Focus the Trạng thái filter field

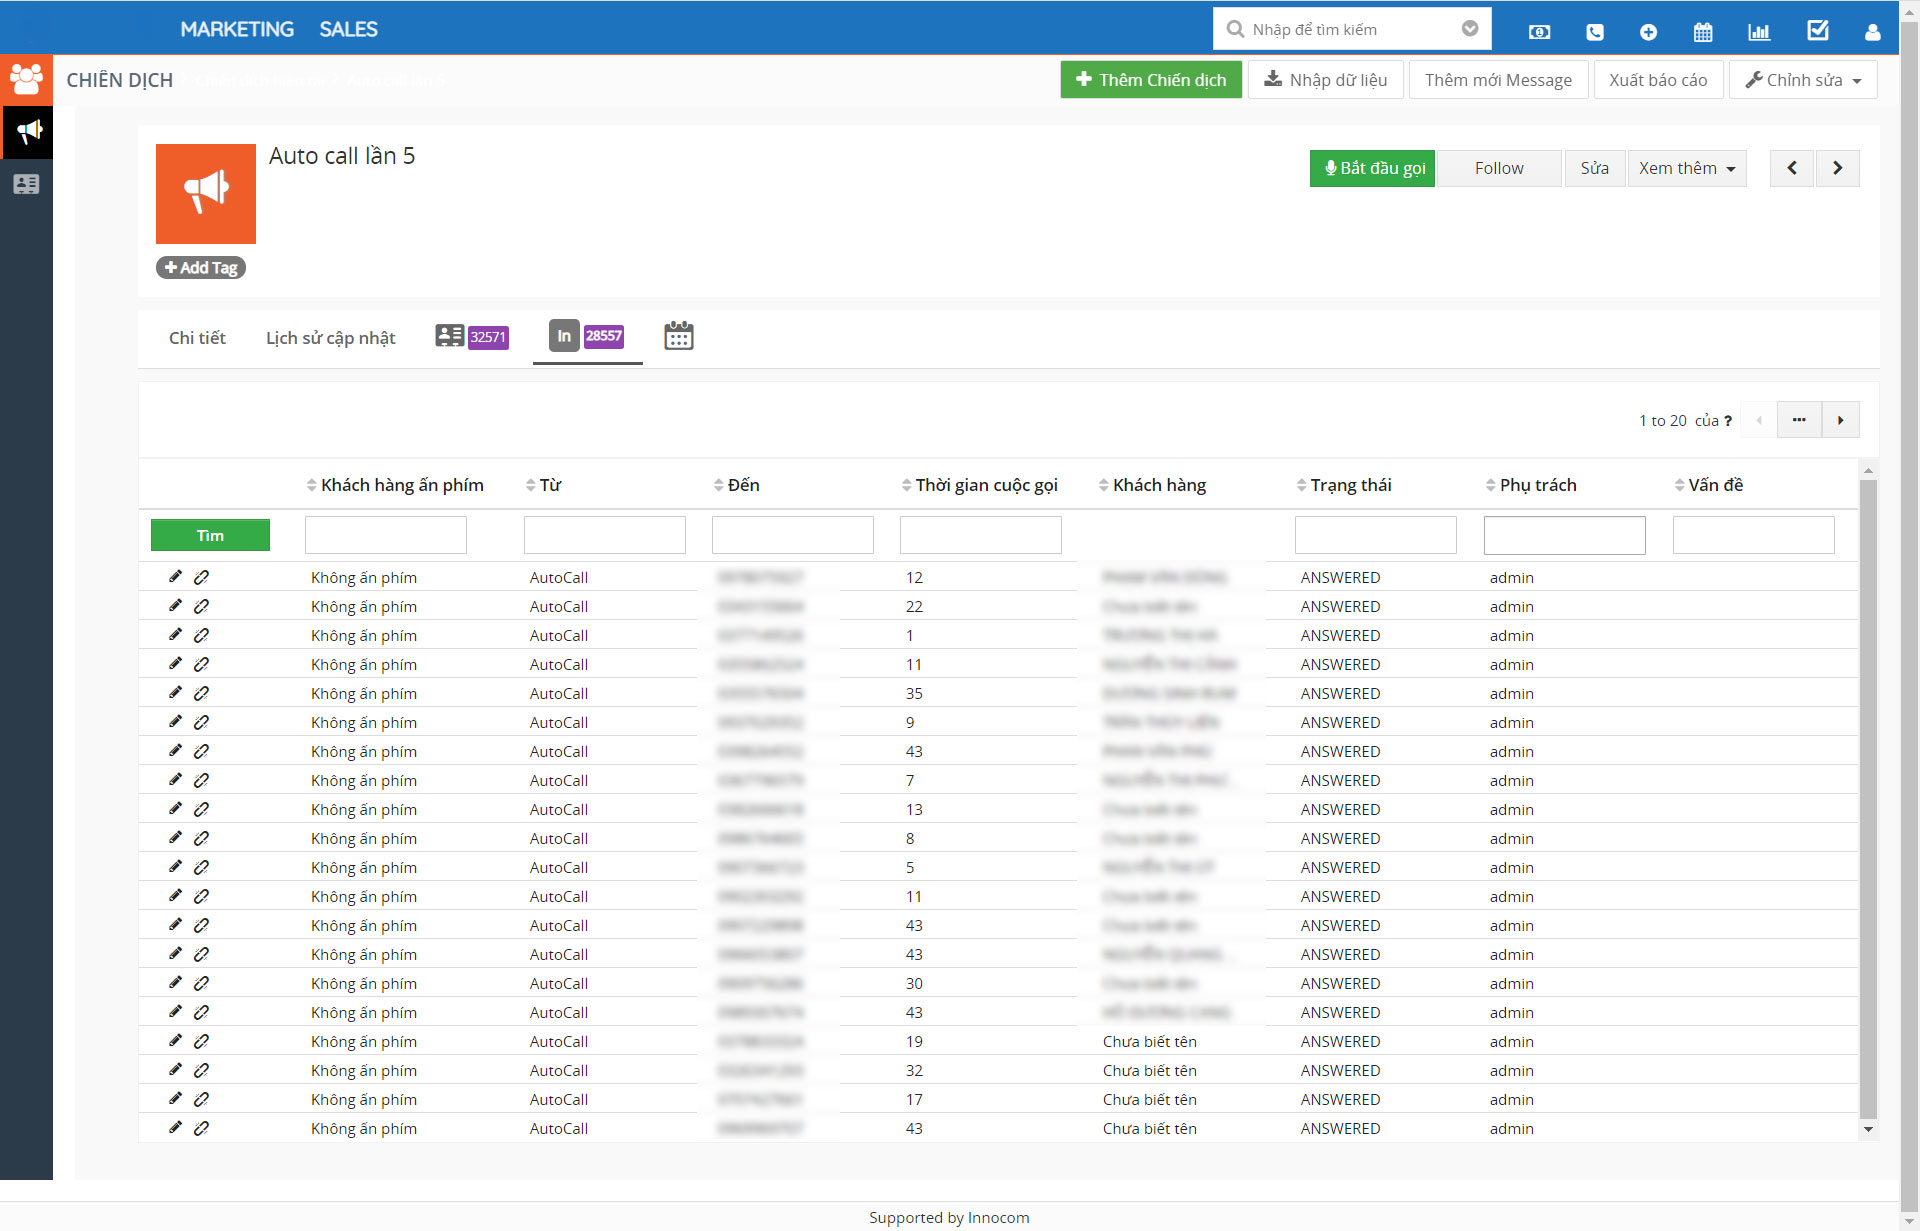pyautogui.click(x=1376, y=535)
